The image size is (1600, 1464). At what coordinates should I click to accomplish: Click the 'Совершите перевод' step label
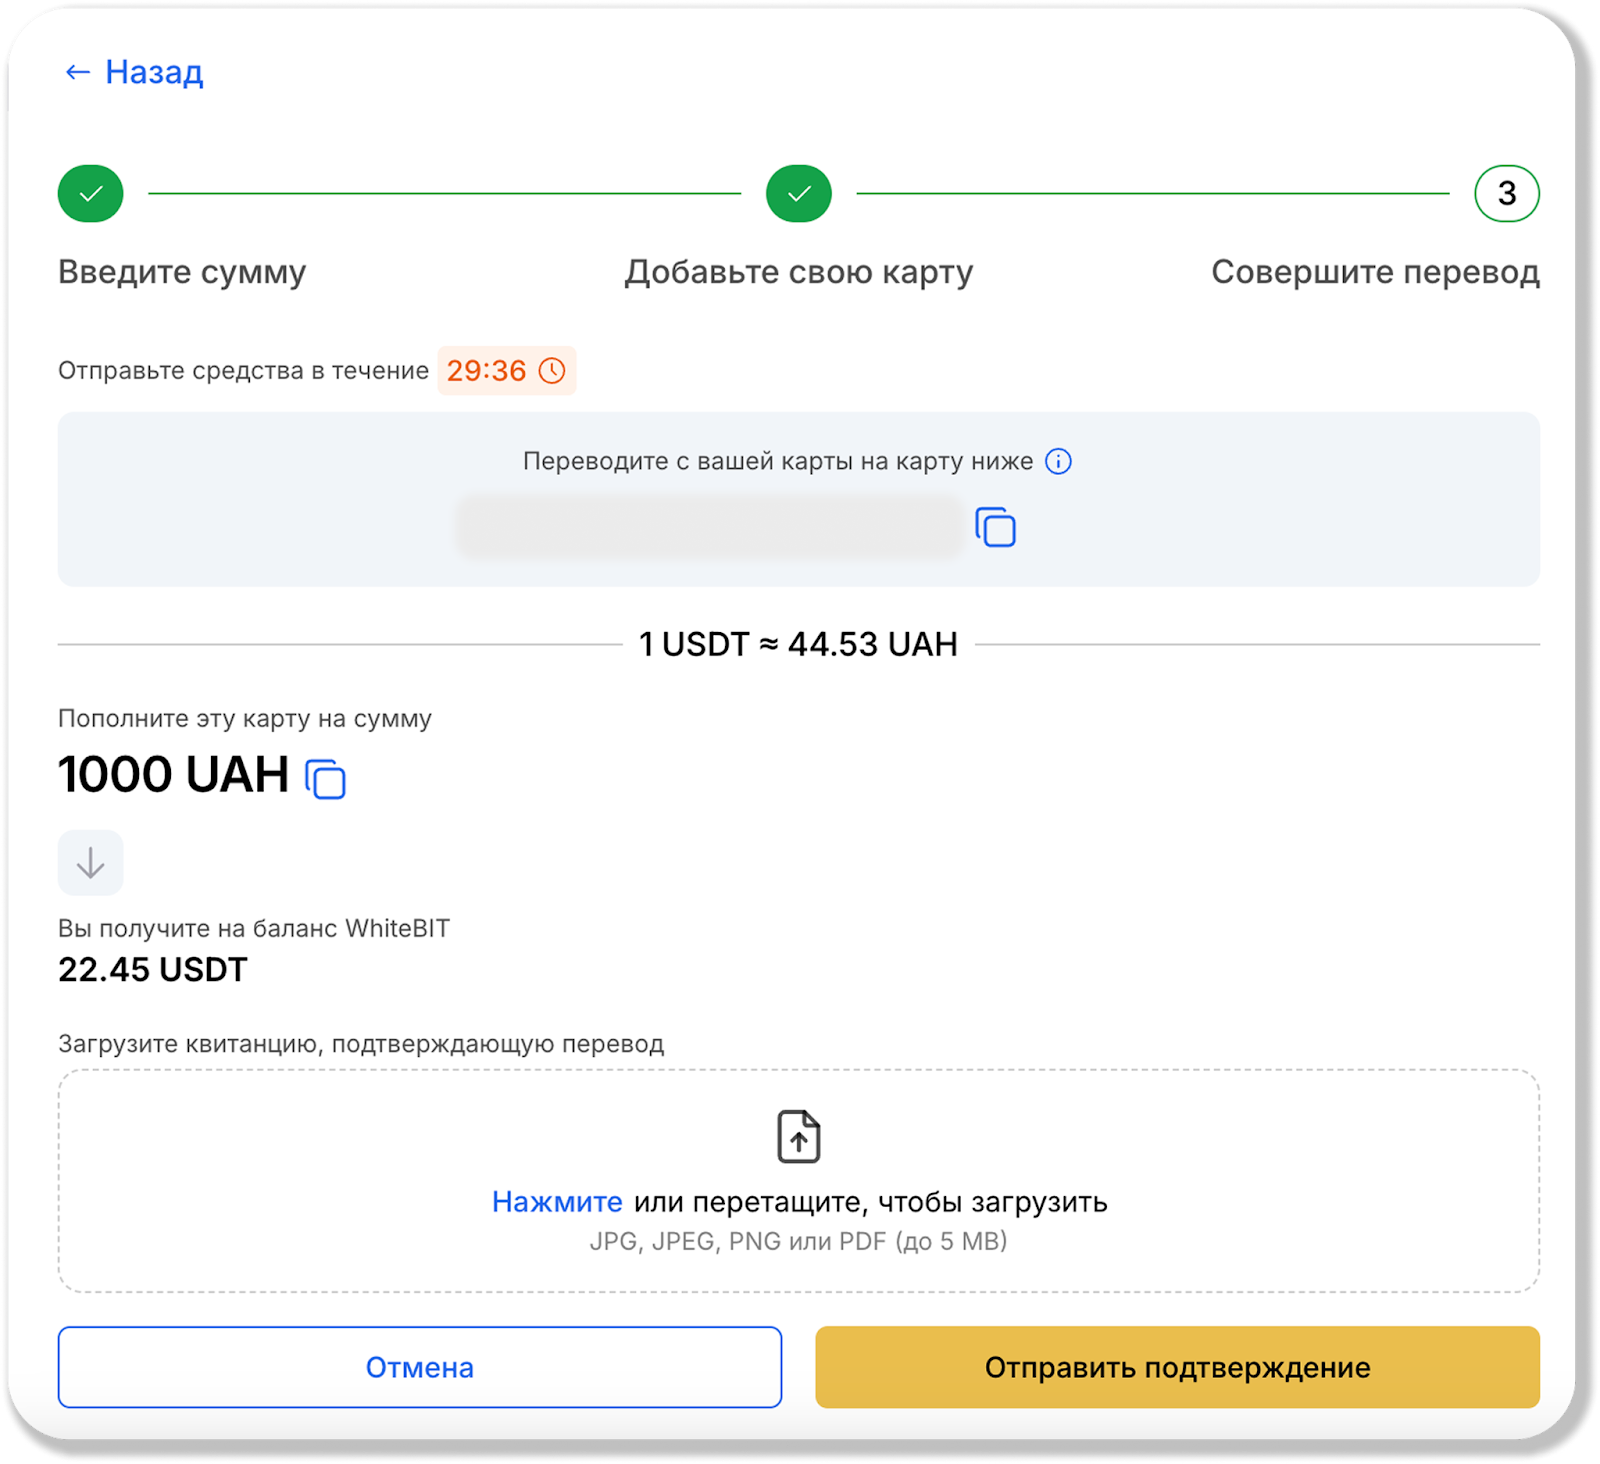pyautogui.click(x=1374, y=272)
